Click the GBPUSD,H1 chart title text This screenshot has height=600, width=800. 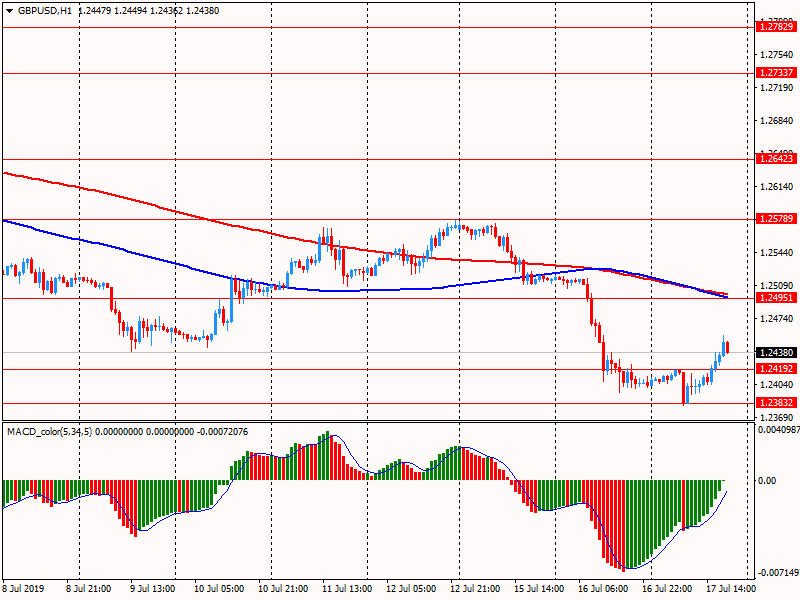[44, 11]
